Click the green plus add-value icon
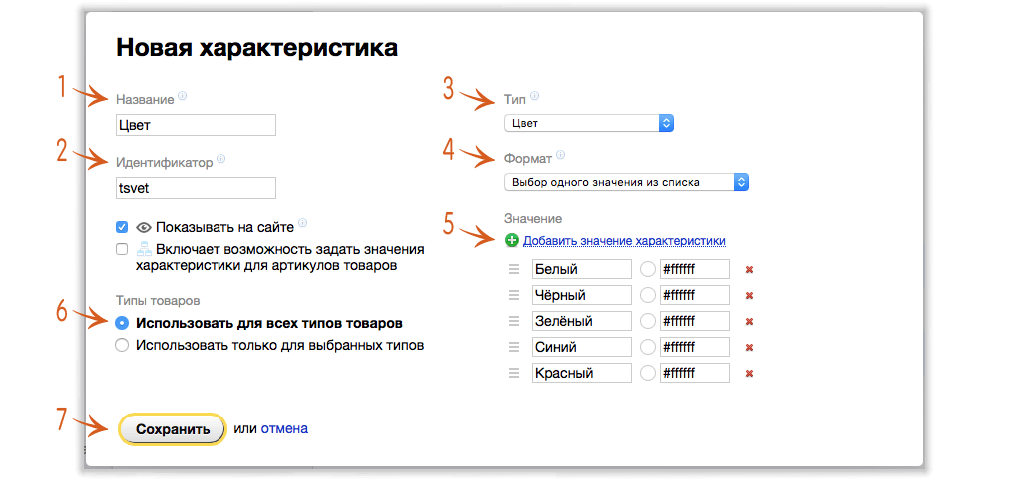Image resolution: width=1010 pixels, height=484 pixels. click(511, 240)
